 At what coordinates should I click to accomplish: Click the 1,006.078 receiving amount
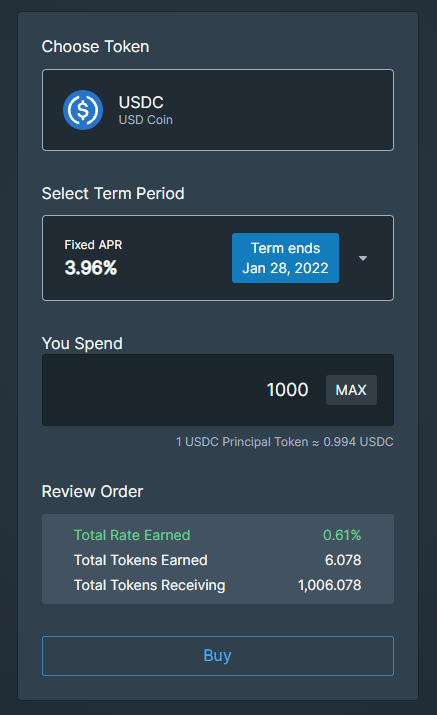pyautogui.click(x=329, y=585)
